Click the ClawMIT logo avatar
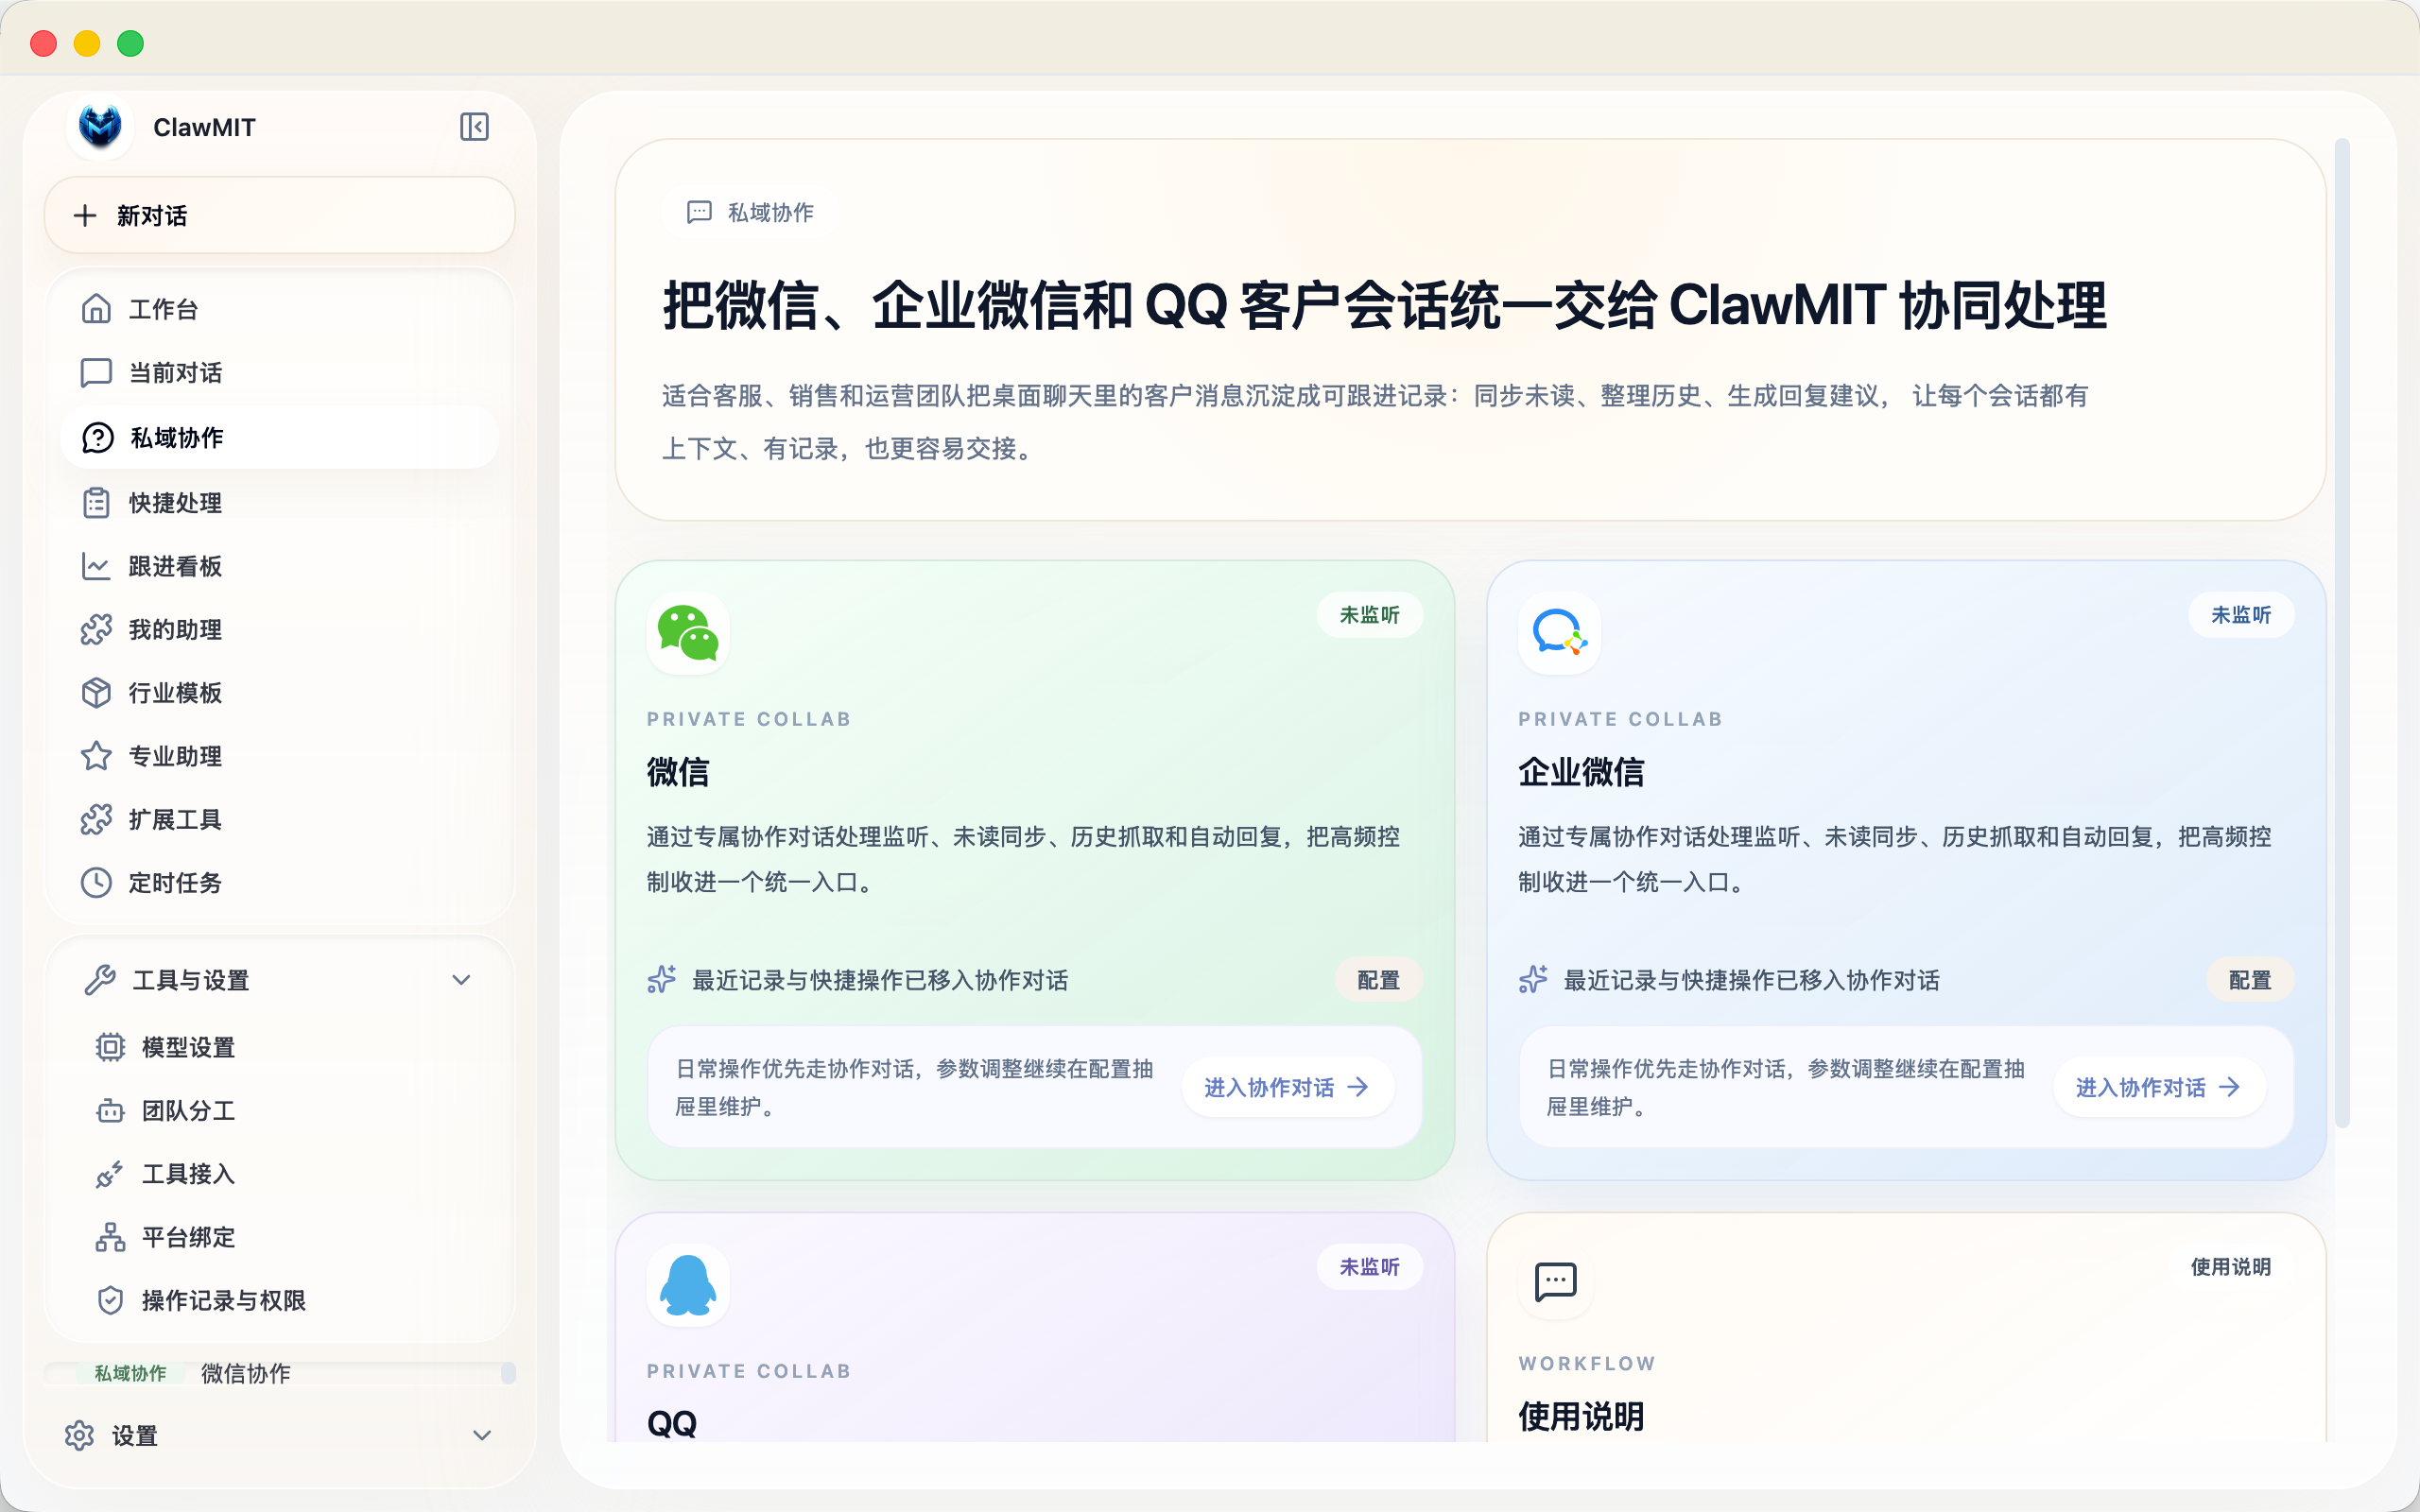Screen dimensions: 2420x1512 100,127
